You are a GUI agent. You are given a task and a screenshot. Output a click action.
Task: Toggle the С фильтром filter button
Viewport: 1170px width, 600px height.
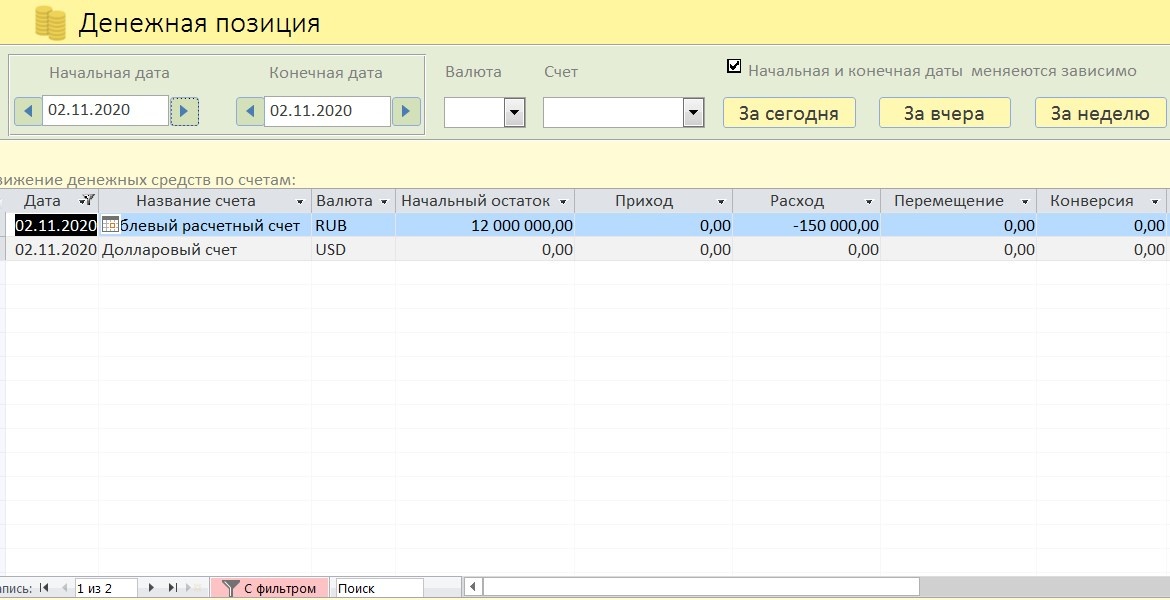(x=269, y=588)
